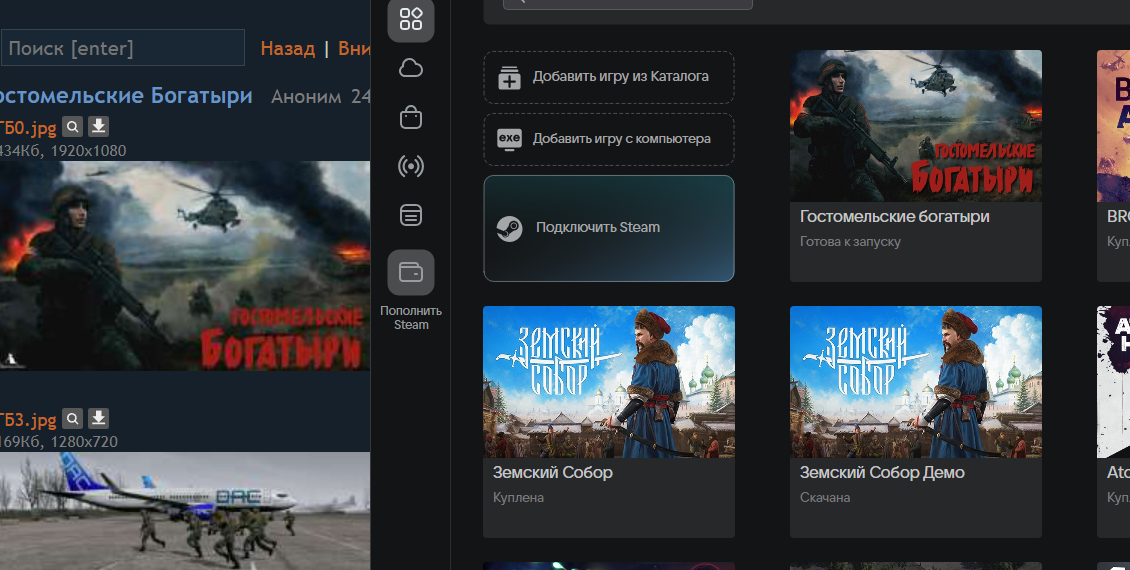Click Добавить игру с компьютера button

coord(609,139)
